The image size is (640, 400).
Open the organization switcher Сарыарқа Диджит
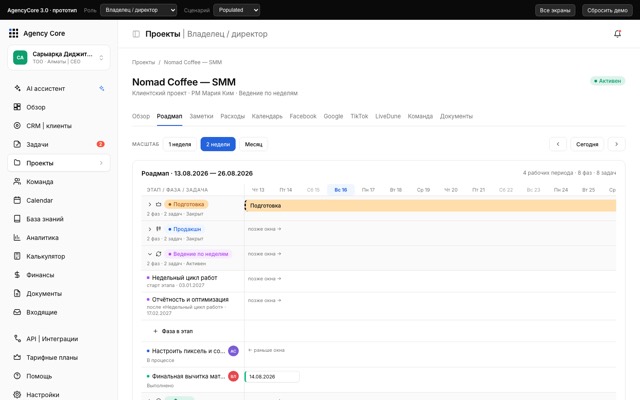(x=58, y=57)
